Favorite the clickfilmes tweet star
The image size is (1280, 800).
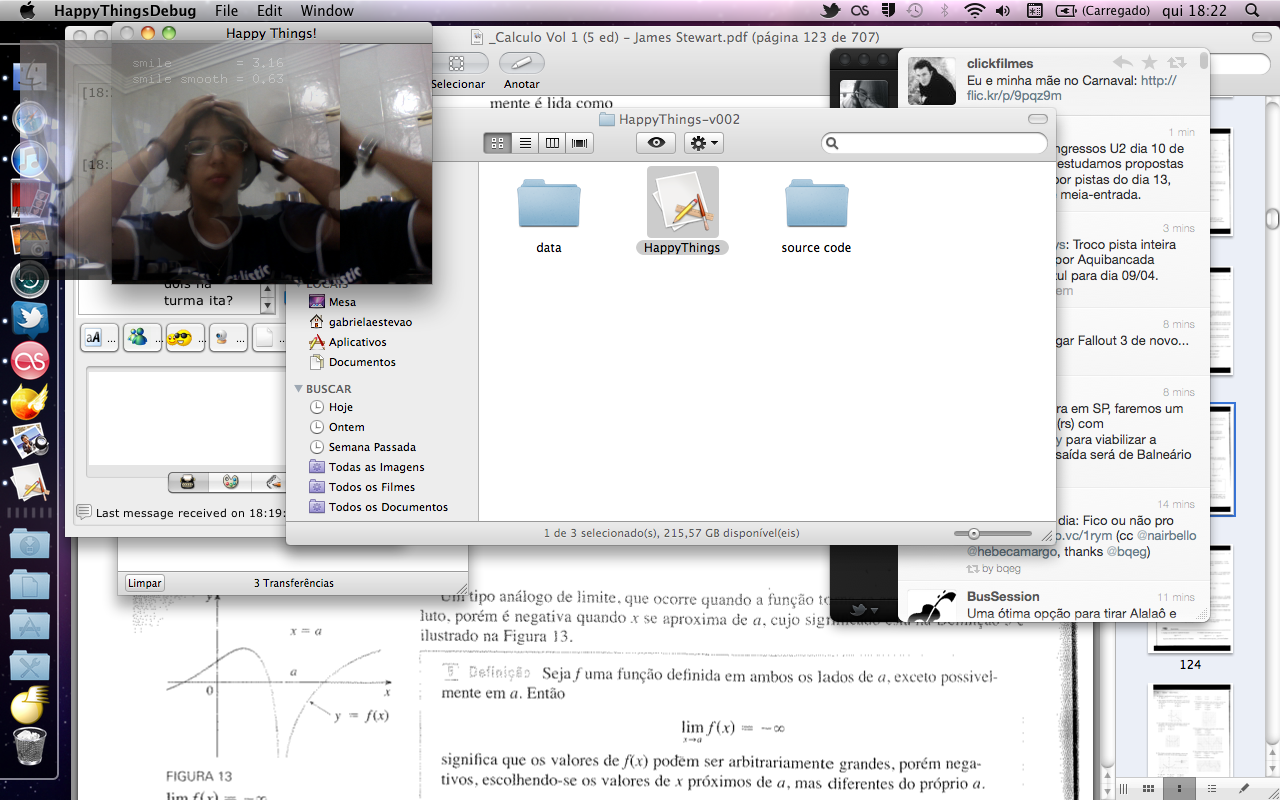point(1150,62)
